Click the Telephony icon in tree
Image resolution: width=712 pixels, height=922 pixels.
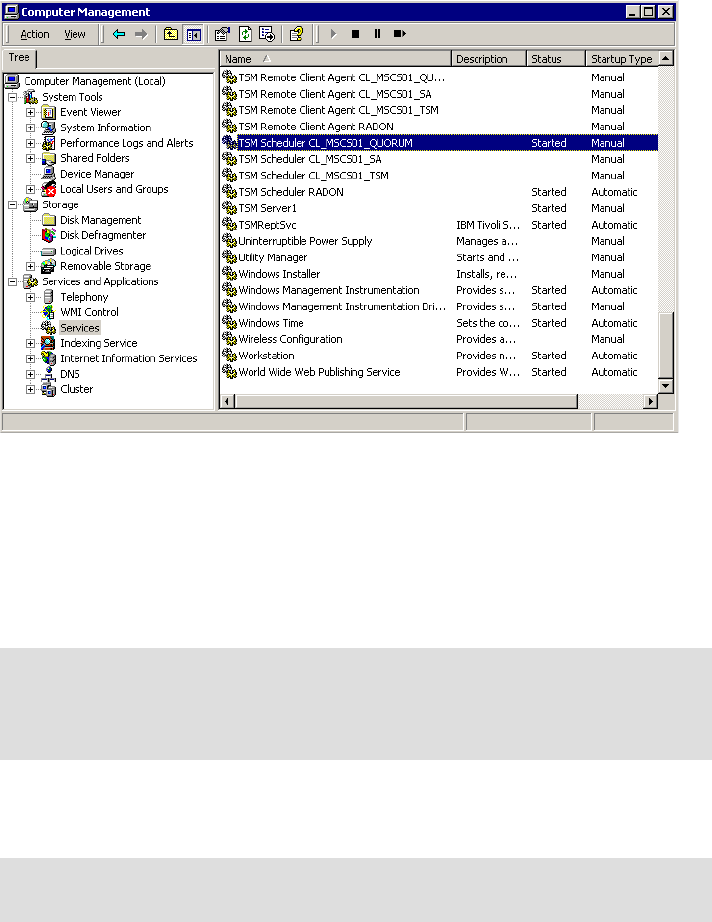[x=48, y=297]
